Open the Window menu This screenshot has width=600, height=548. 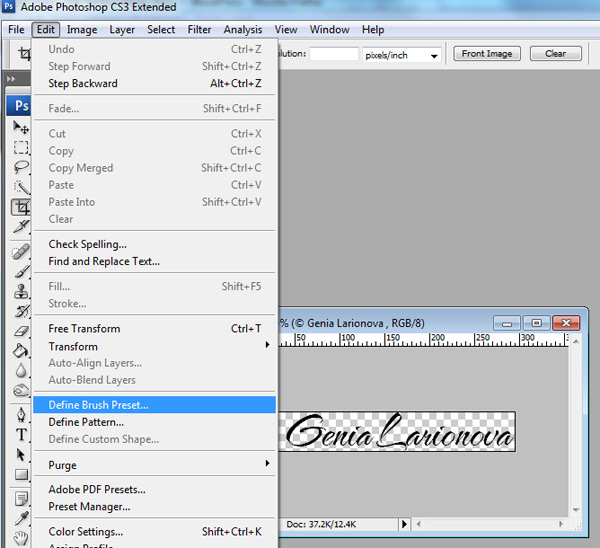pos(329,29)
